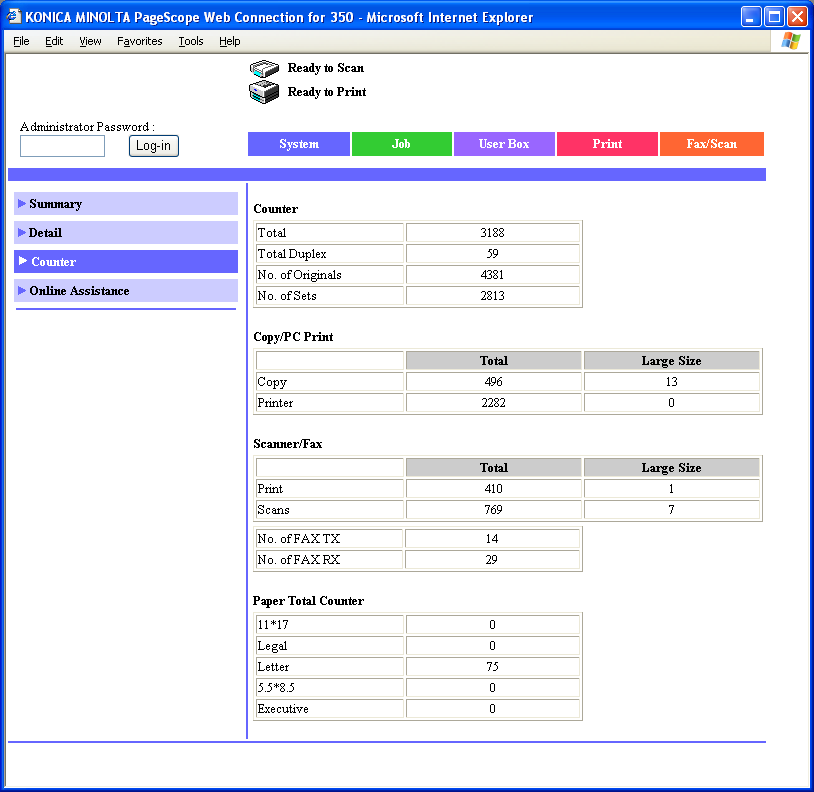Focus the Administrator Password field
This screenshot has height=792, width=814.
[62, 146]
